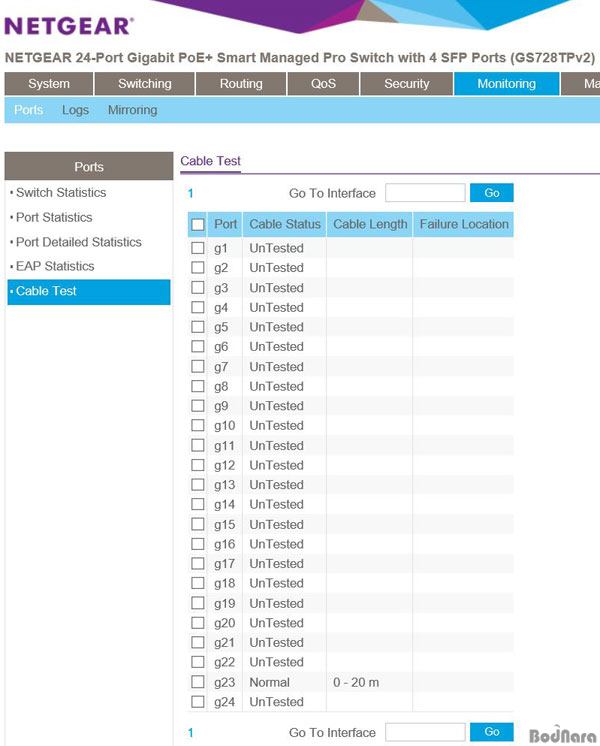Check the box for port g1

(197, 248)
